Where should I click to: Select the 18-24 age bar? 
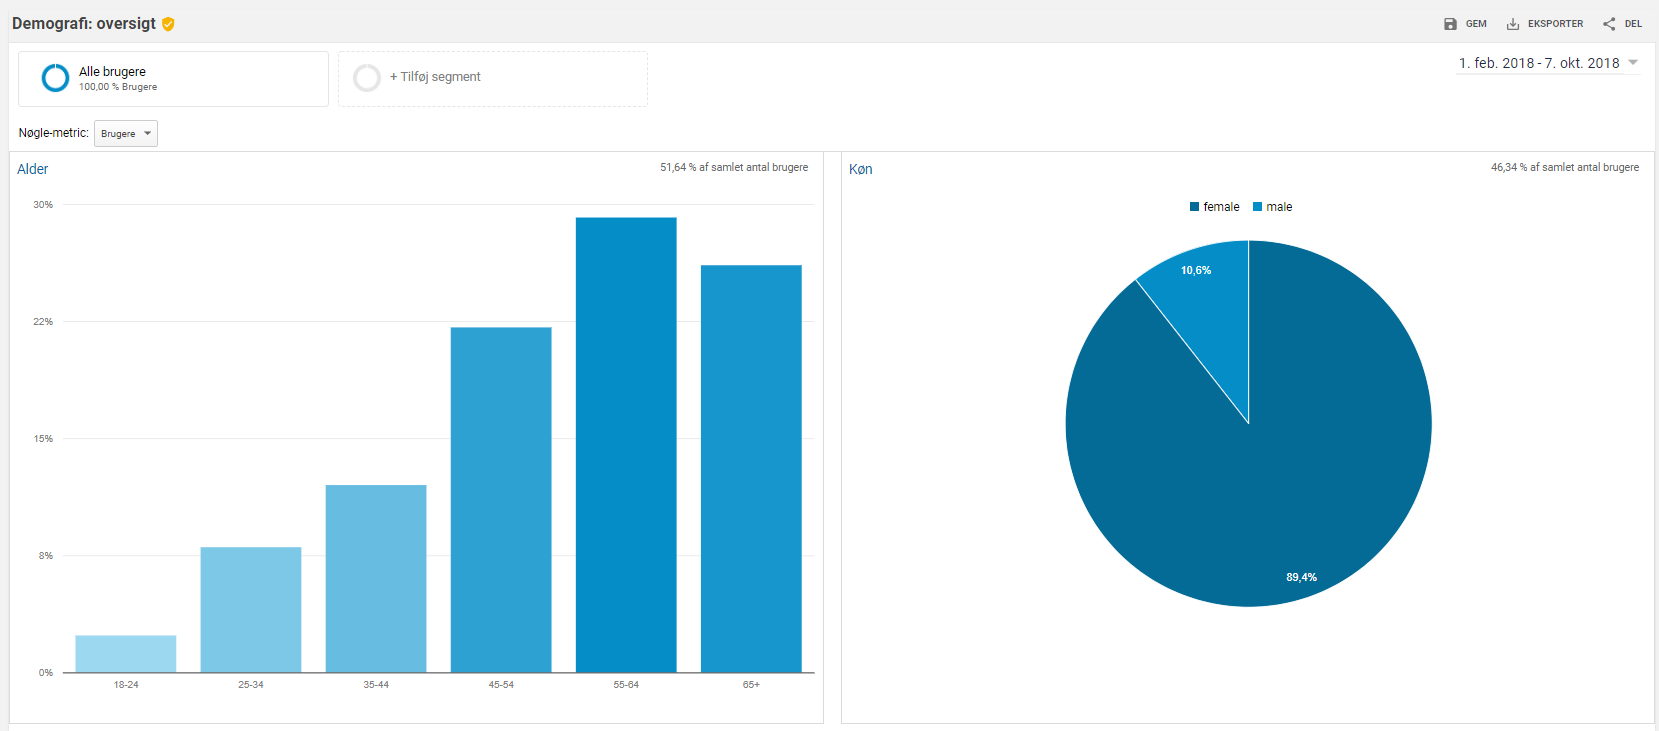pyautogui.click(x=126, y=654)
